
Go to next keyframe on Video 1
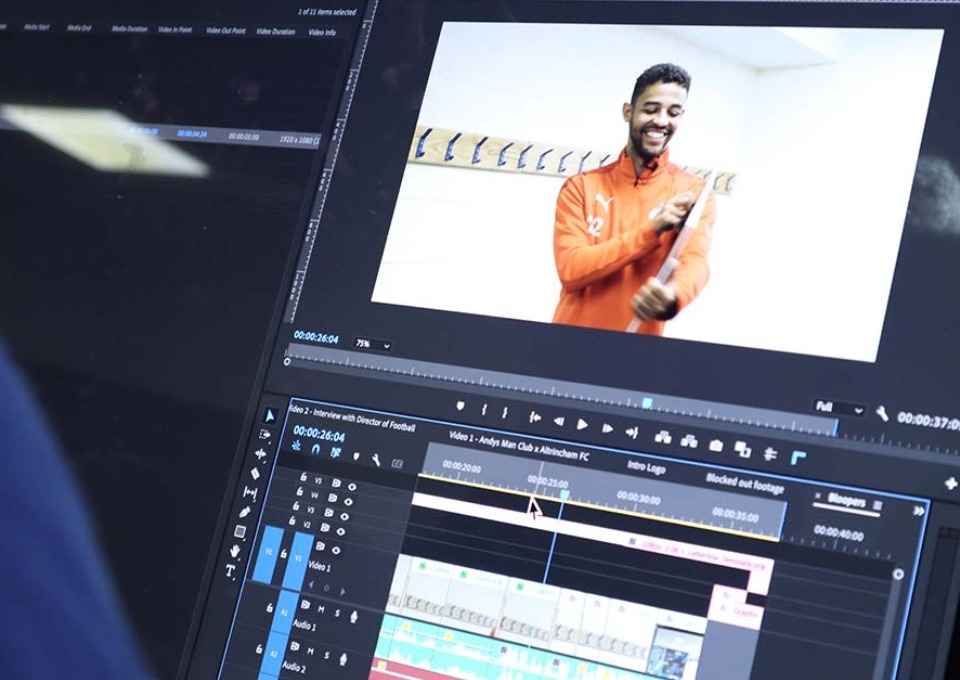pos(343,592)
